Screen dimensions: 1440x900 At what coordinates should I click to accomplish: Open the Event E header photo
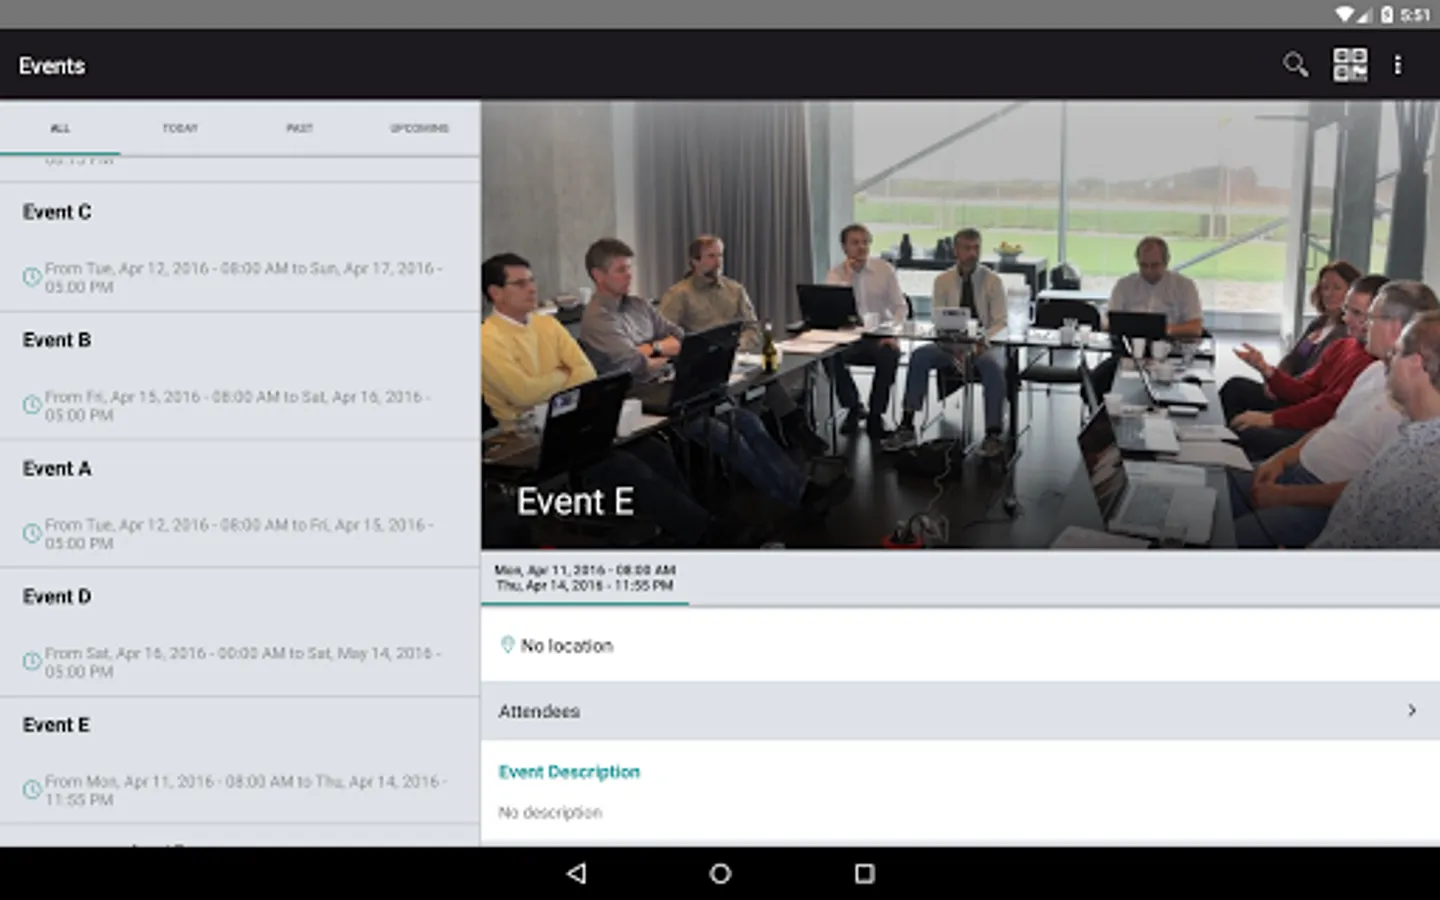click(x=960, y=324)
